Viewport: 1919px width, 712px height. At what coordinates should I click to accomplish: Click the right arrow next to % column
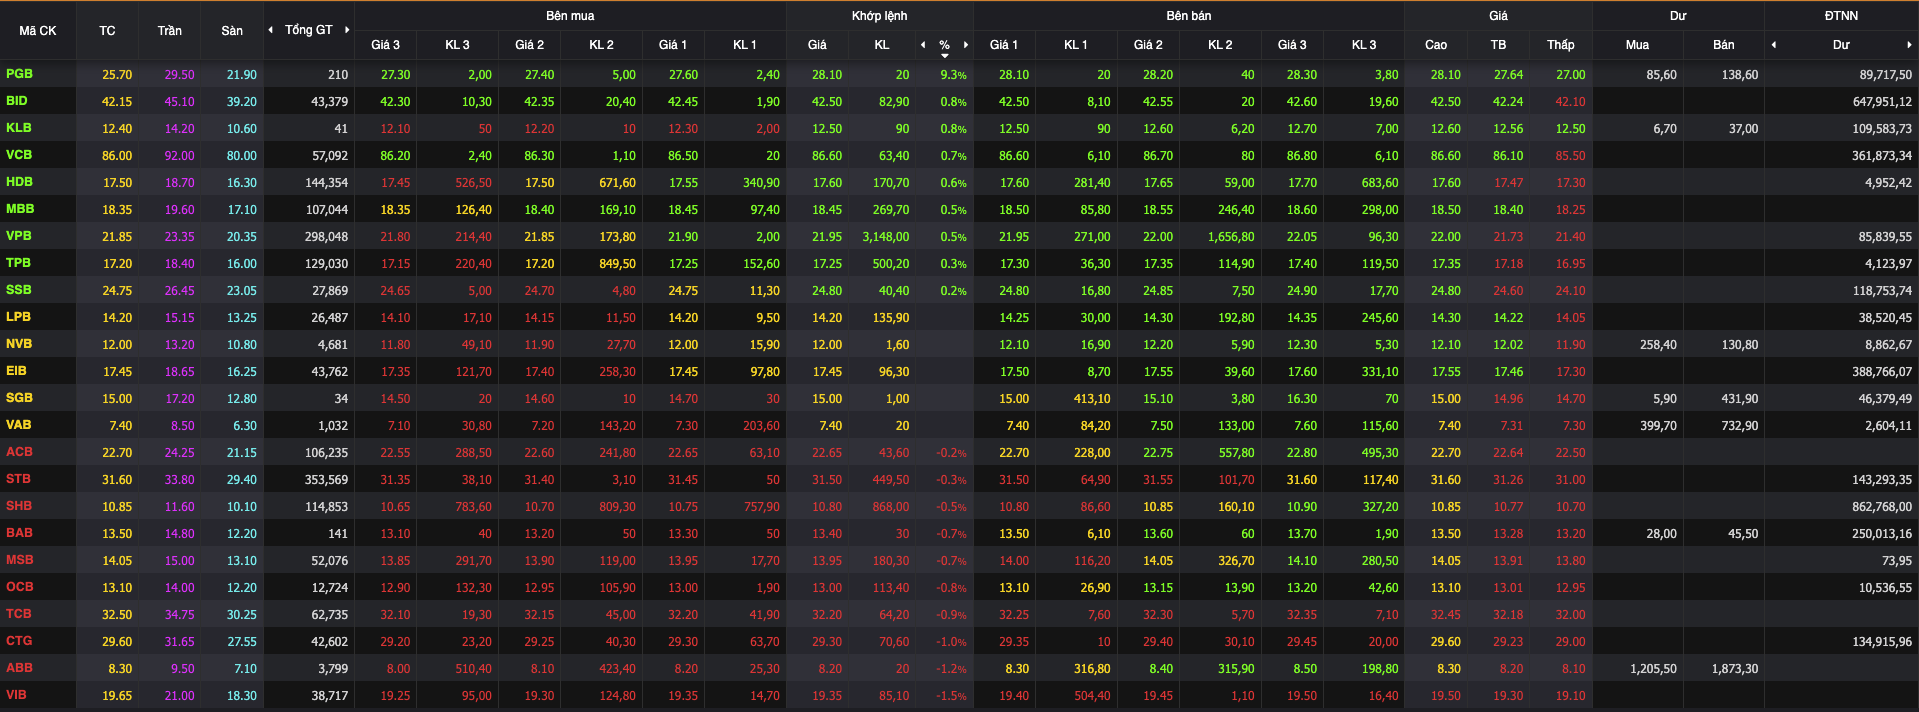coord(966,45)
